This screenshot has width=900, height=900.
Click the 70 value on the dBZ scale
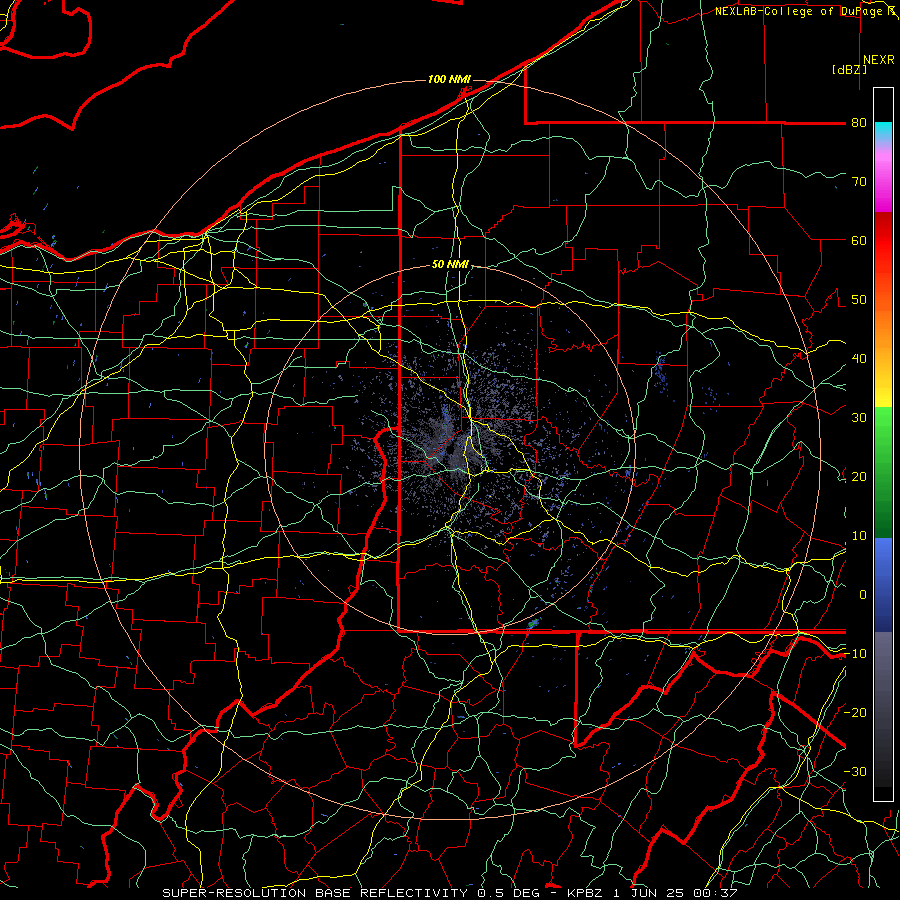point(859,182)
